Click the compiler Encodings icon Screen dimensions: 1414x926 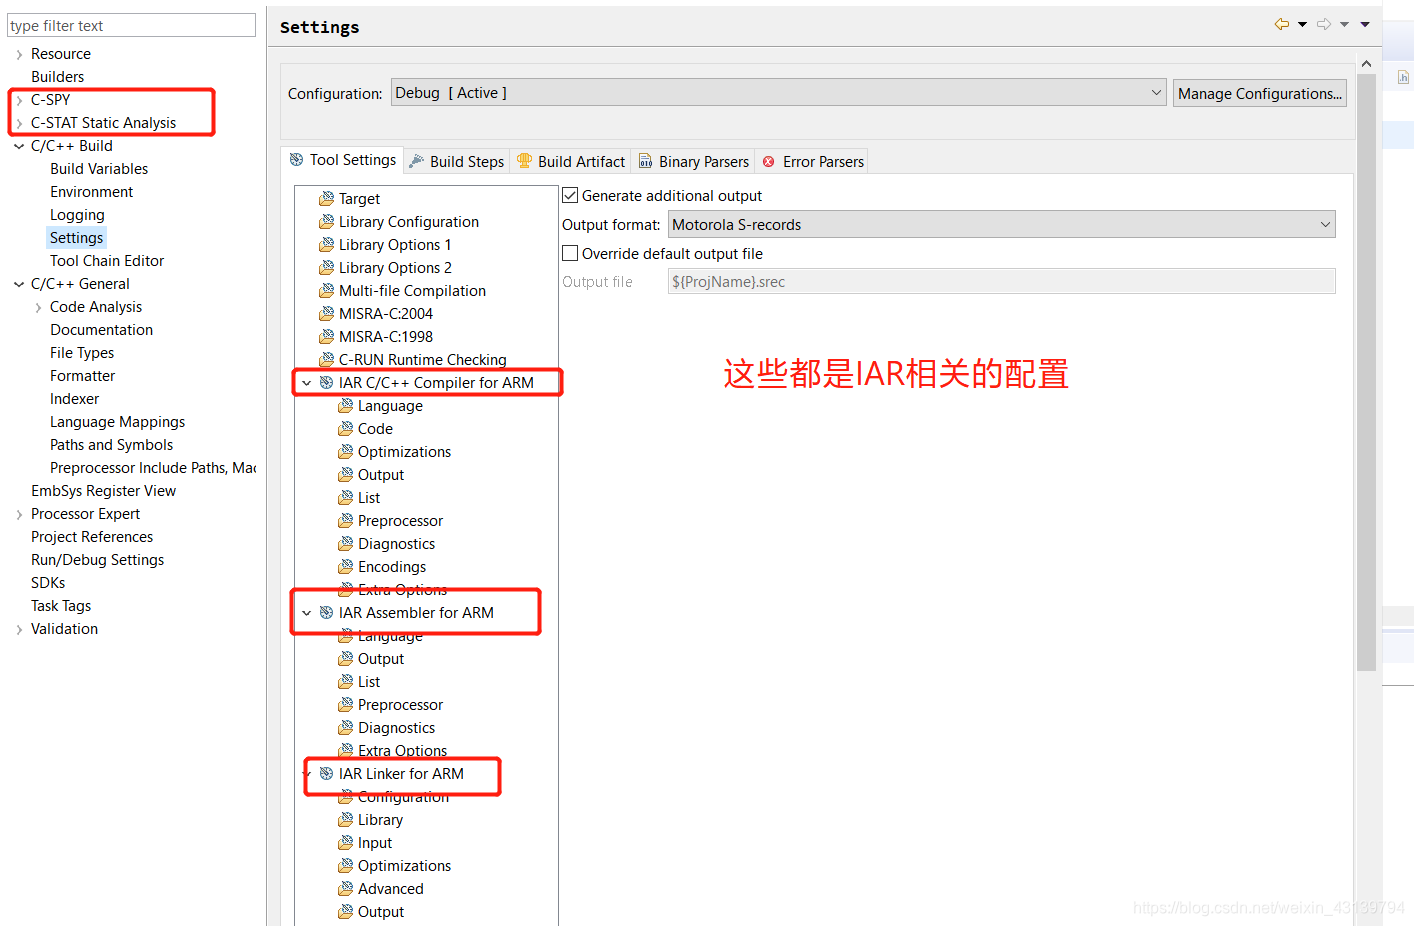coord(345,567)
